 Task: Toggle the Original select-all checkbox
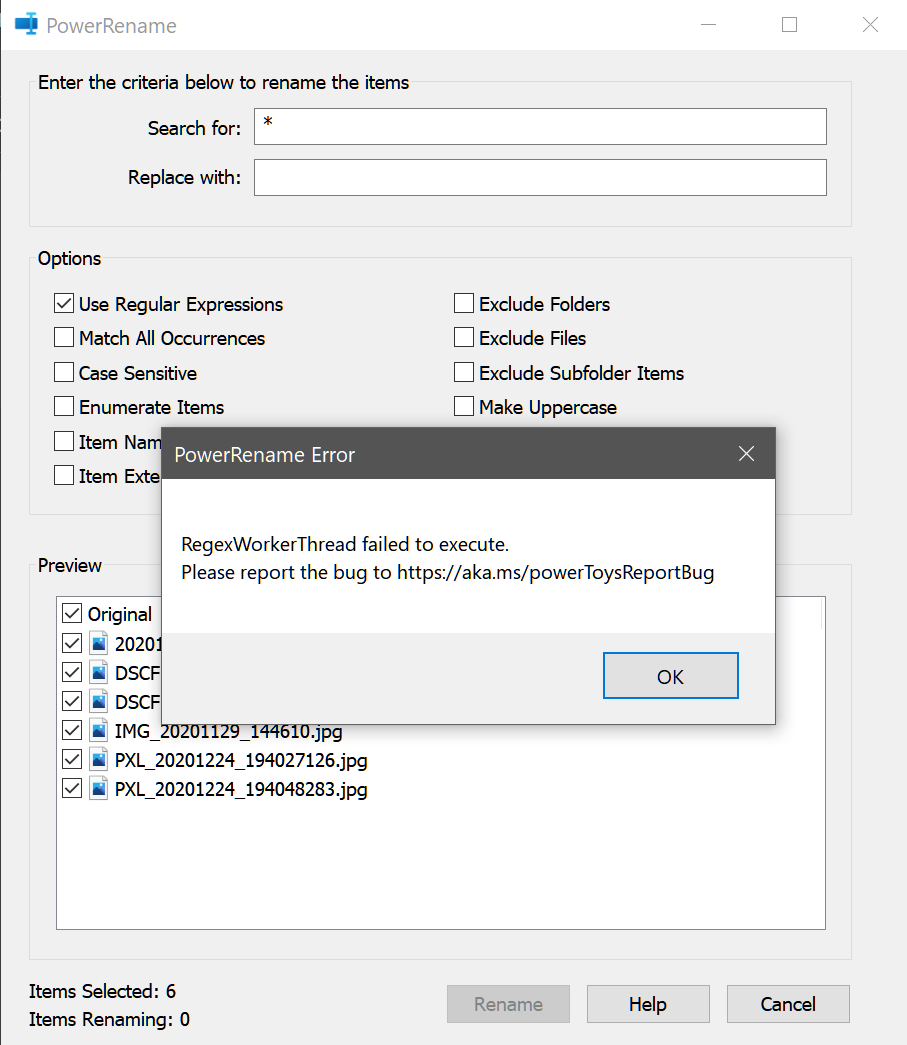(72, 614)
